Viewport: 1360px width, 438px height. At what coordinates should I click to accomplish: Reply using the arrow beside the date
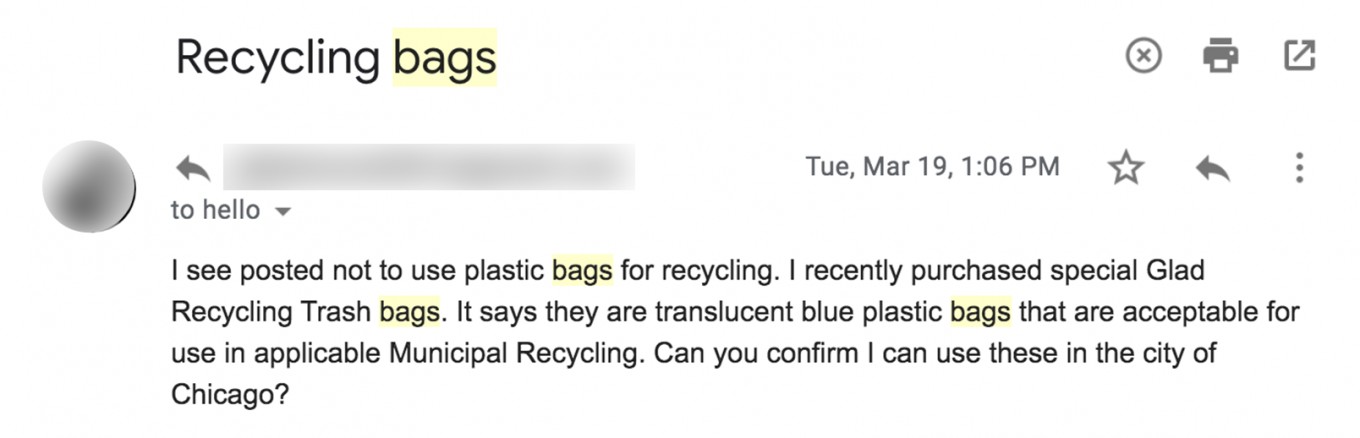click(x=1212, y=168)
